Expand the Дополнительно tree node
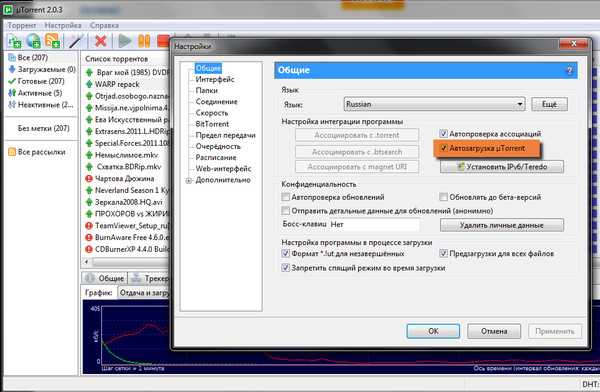Screen dimensions: 600x392 (189, 181)
